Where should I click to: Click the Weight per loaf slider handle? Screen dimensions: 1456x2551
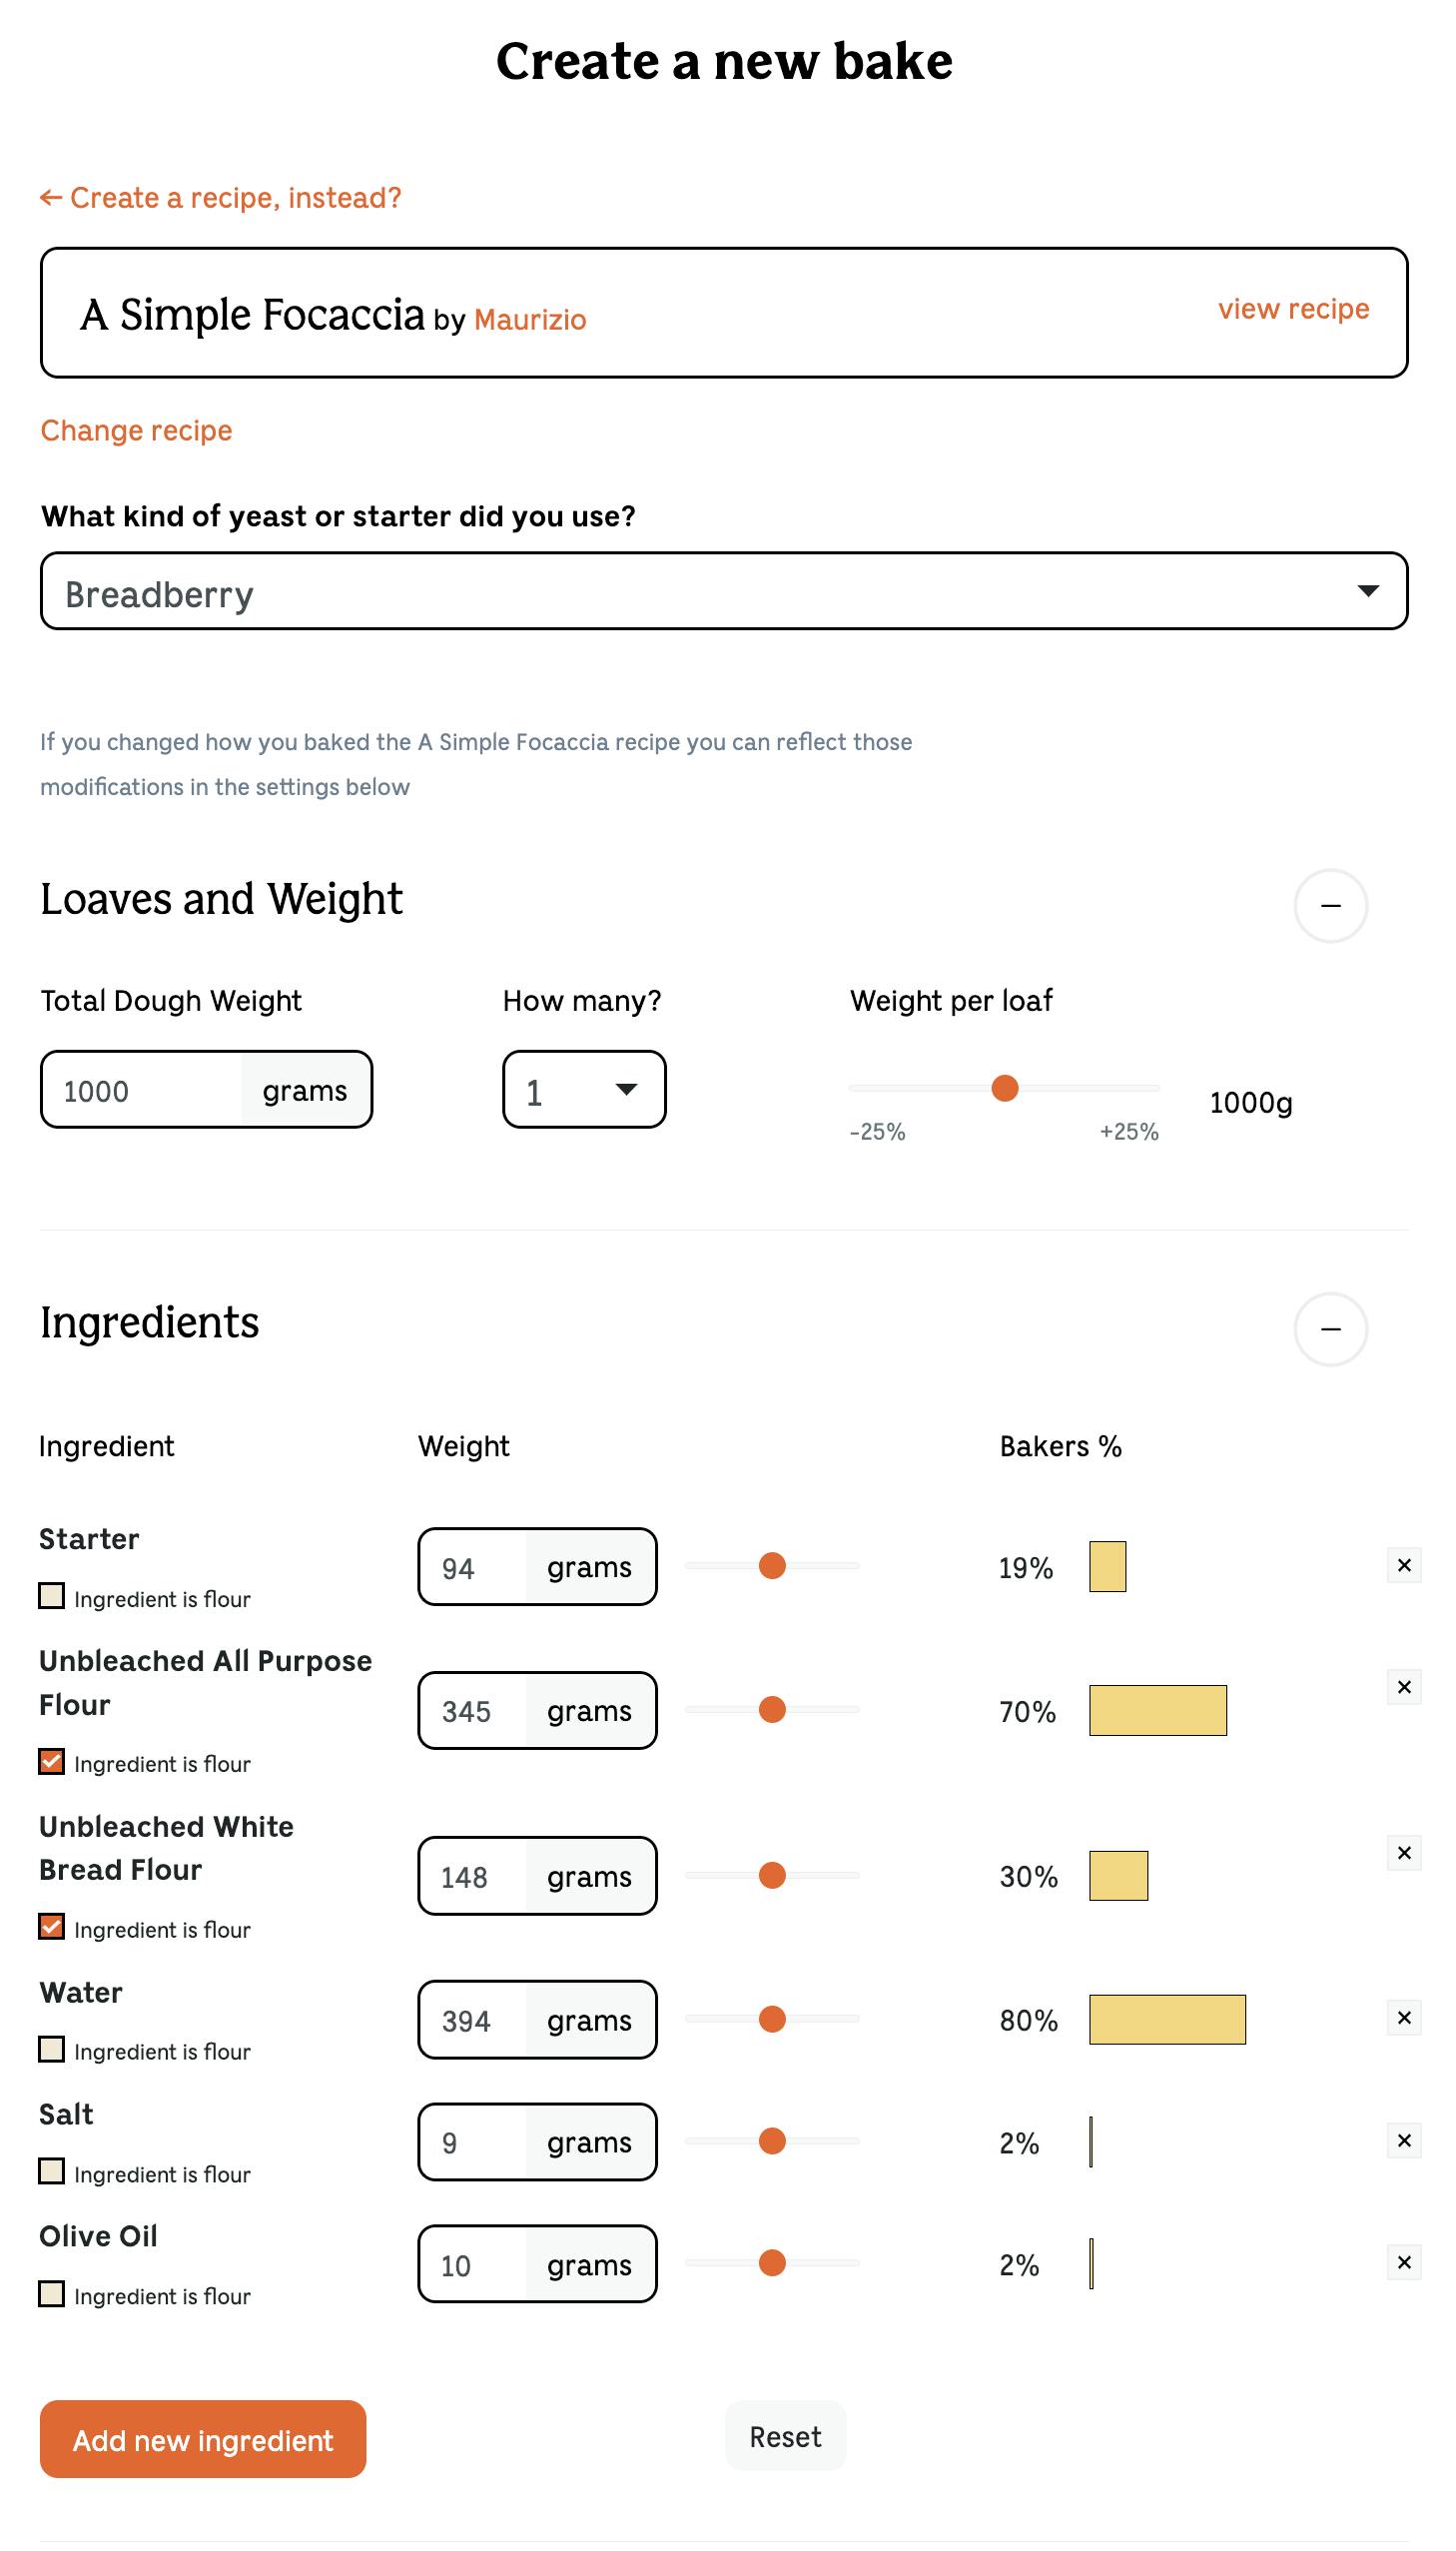[x=1004, y=1088]
